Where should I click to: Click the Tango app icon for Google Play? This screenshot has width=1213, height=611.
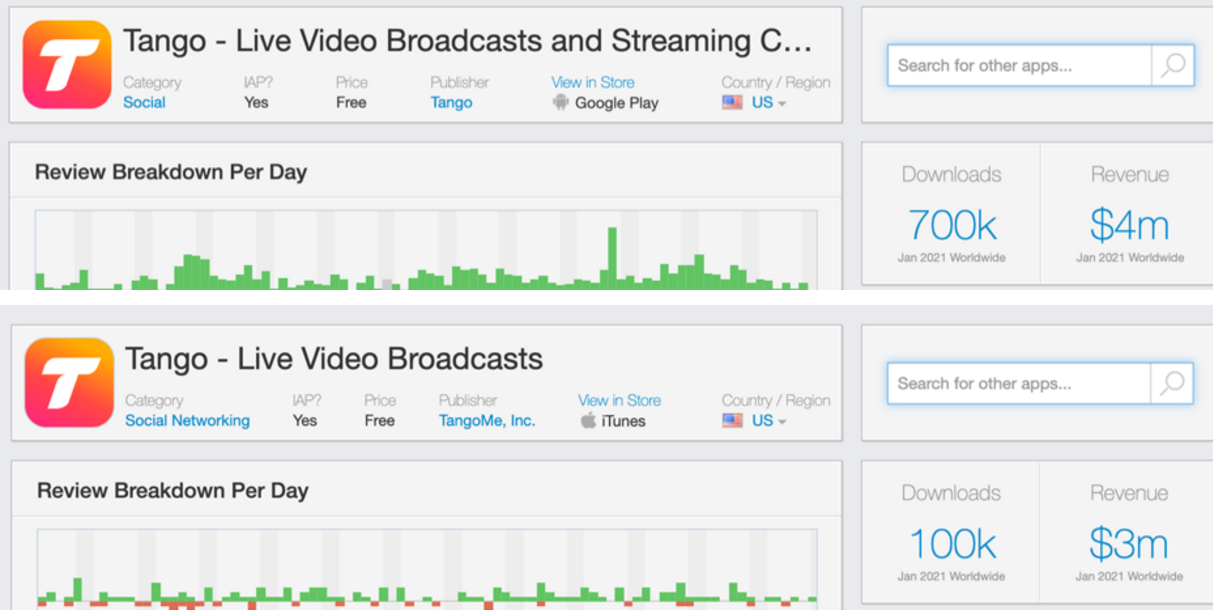coord(67,64)
